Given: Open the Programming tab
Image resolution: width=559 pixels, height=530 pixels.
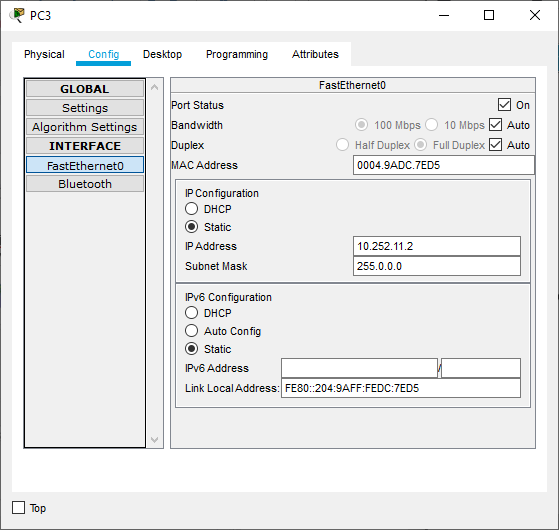Looking at the screenshot, I should (237, 54).
